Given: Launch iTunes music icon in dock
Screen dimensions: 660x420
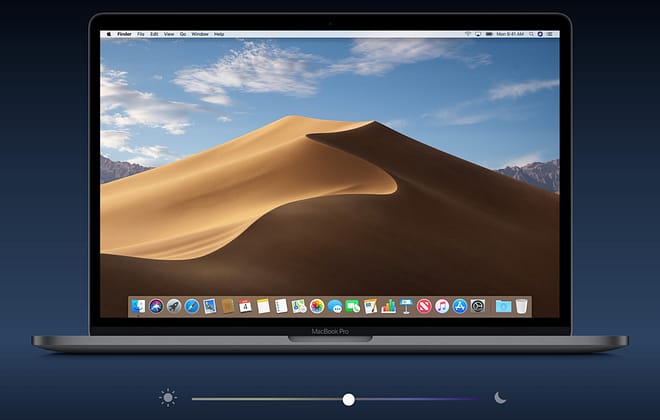Looking at the screenshot, I should pos(441,306).
